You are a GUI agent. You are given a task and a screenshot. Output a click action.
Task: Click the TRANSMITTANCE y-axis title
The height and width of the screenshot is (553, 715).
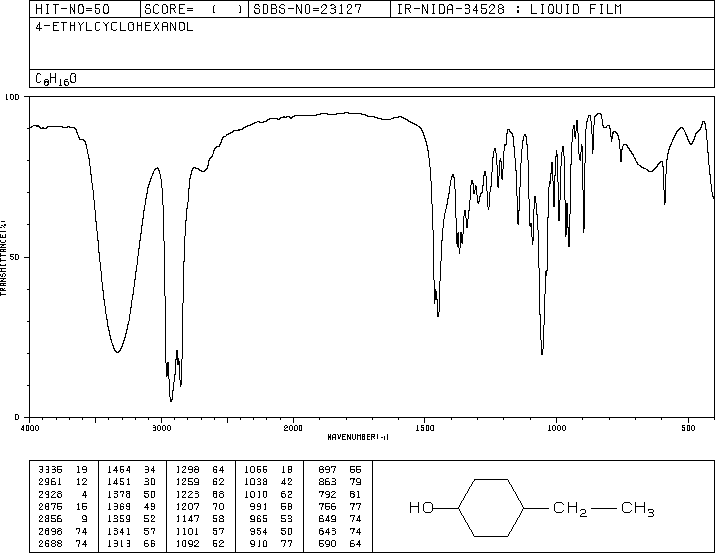3,258
